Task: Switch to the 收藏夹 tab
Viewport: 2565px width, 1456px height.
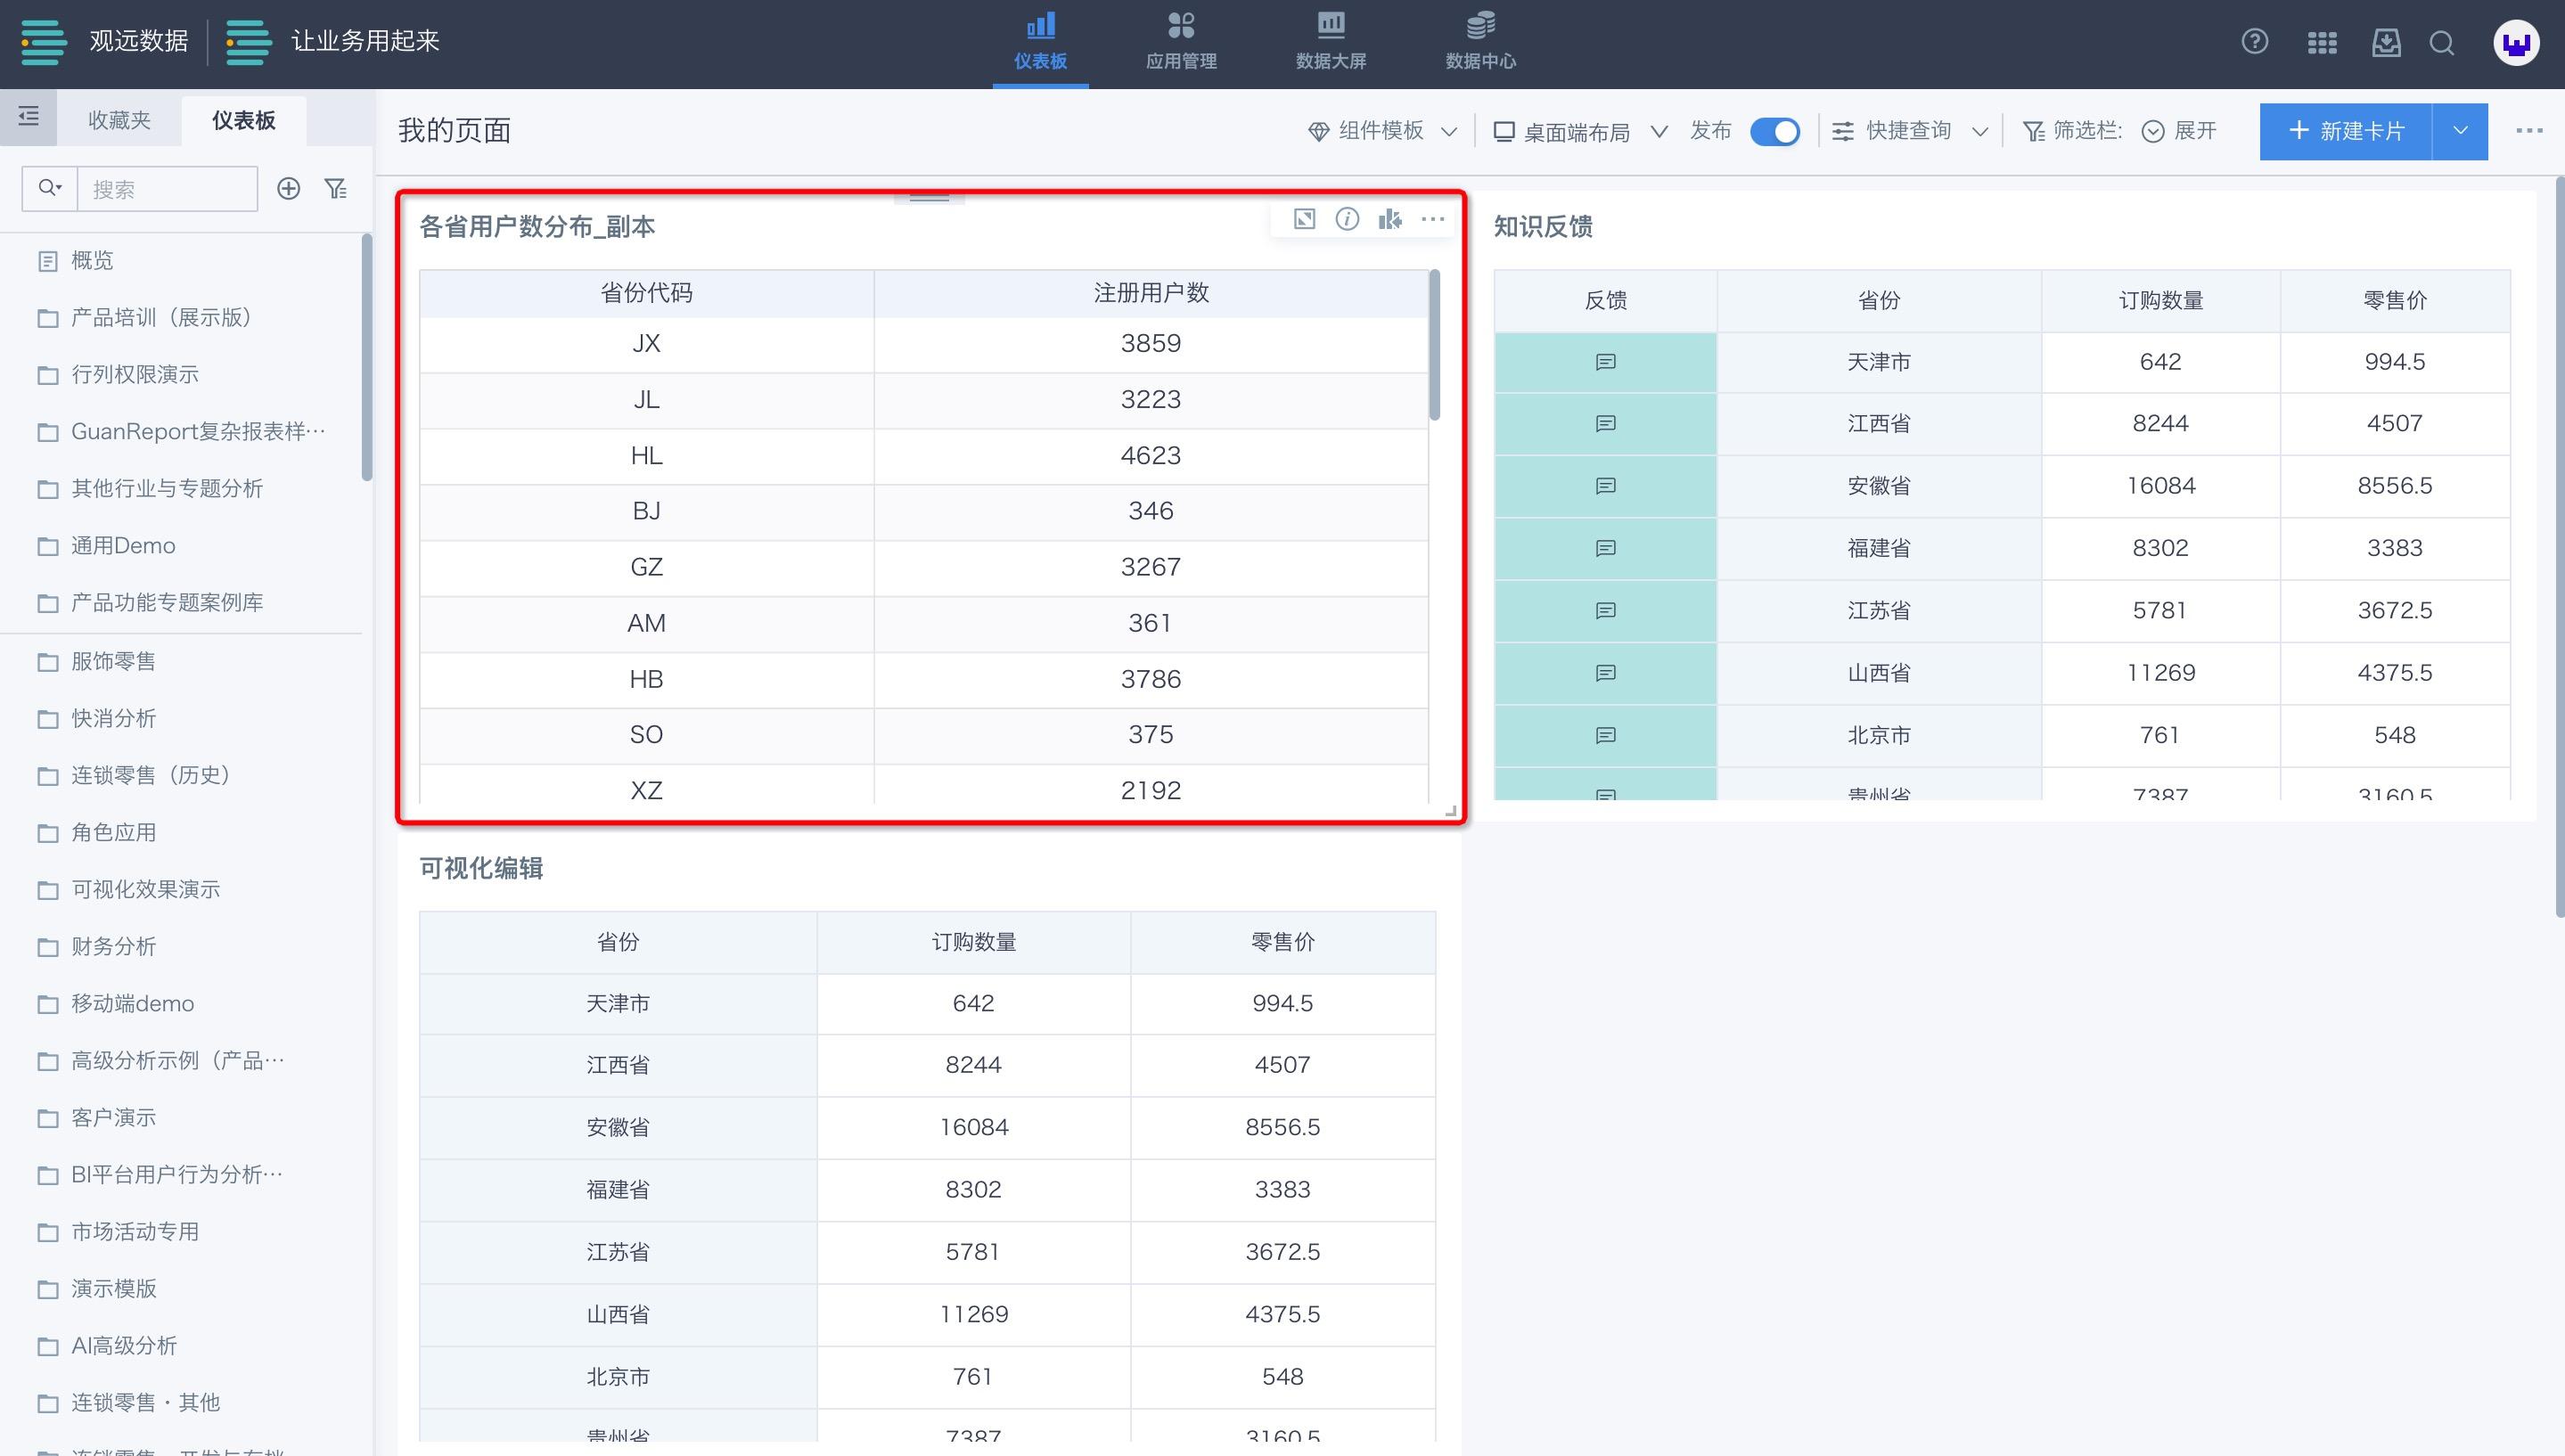Action: (x=119, y=120)
